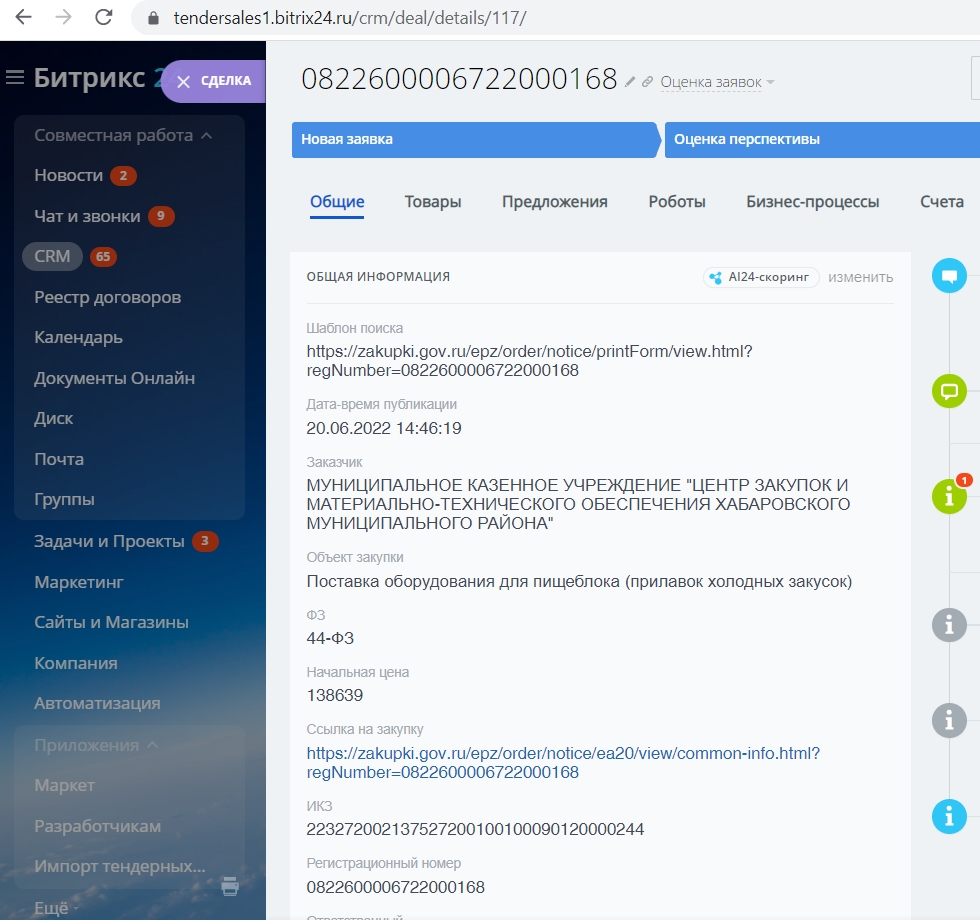Click the green chat timeline icon
This screenshot has width=980, height=920.
pyautogui.click(x=949, y=390)
